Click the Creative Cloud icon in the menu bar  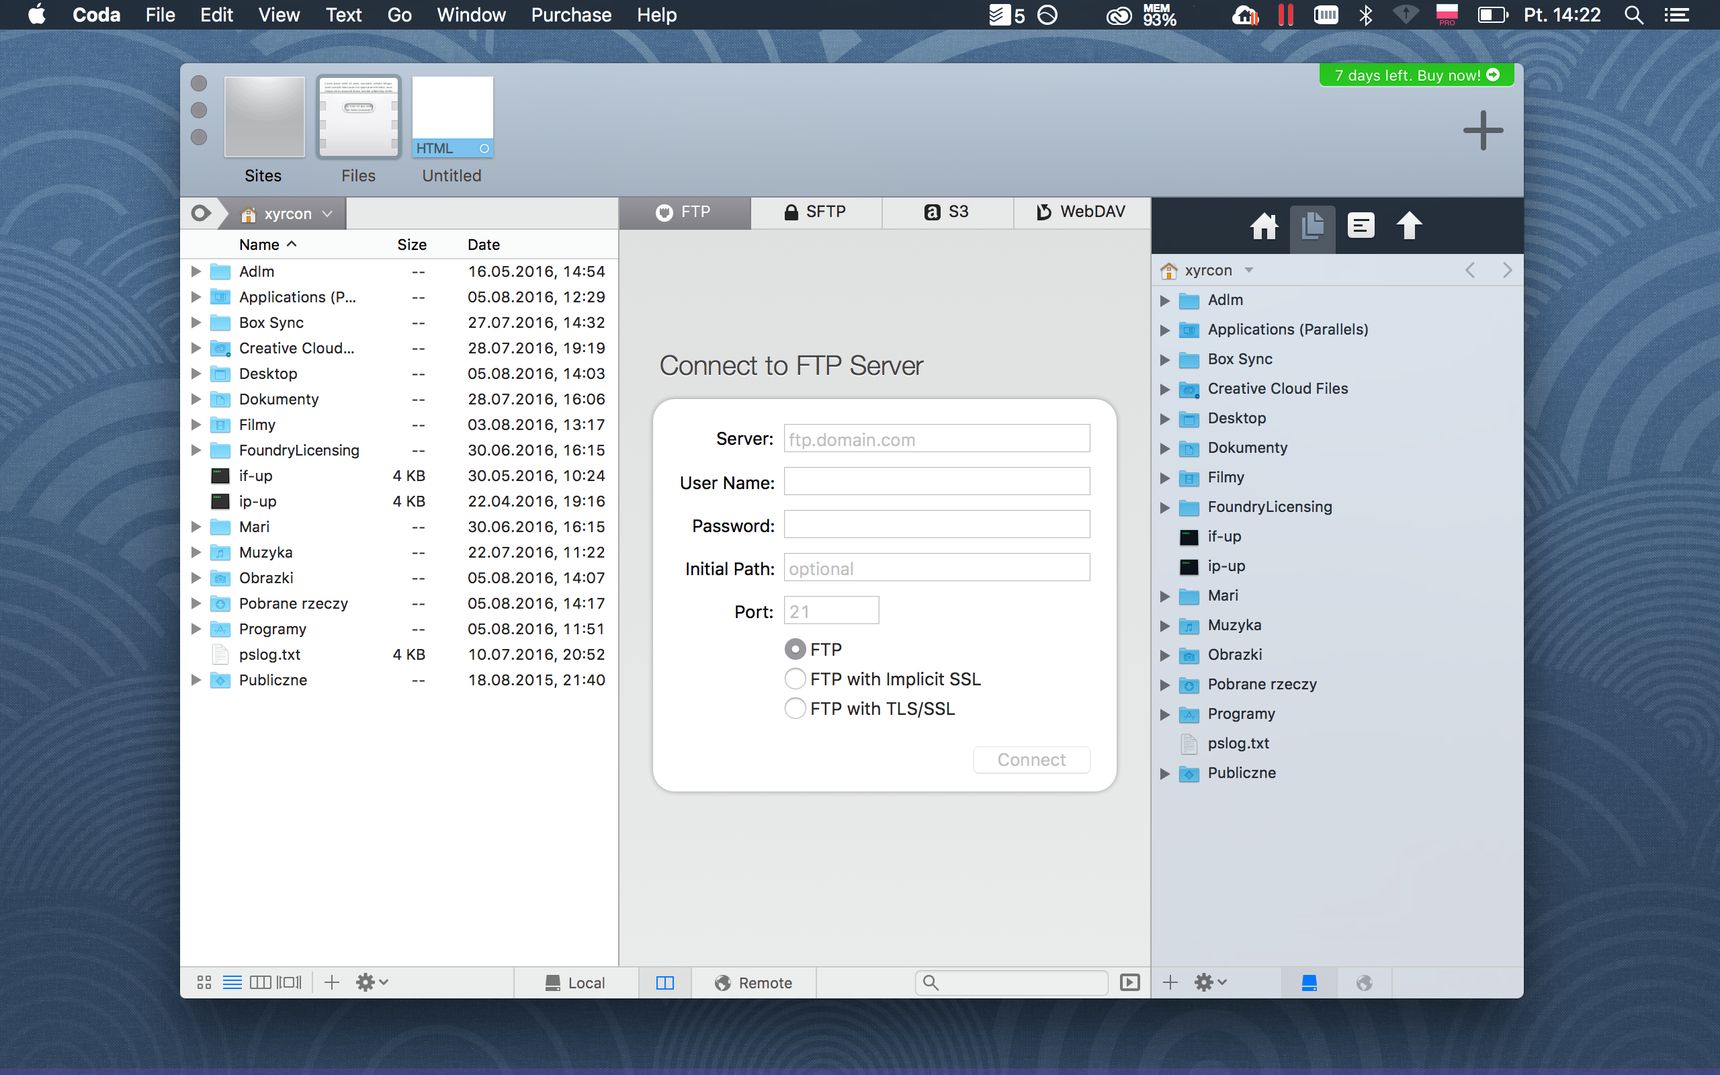coord(1119,15)
